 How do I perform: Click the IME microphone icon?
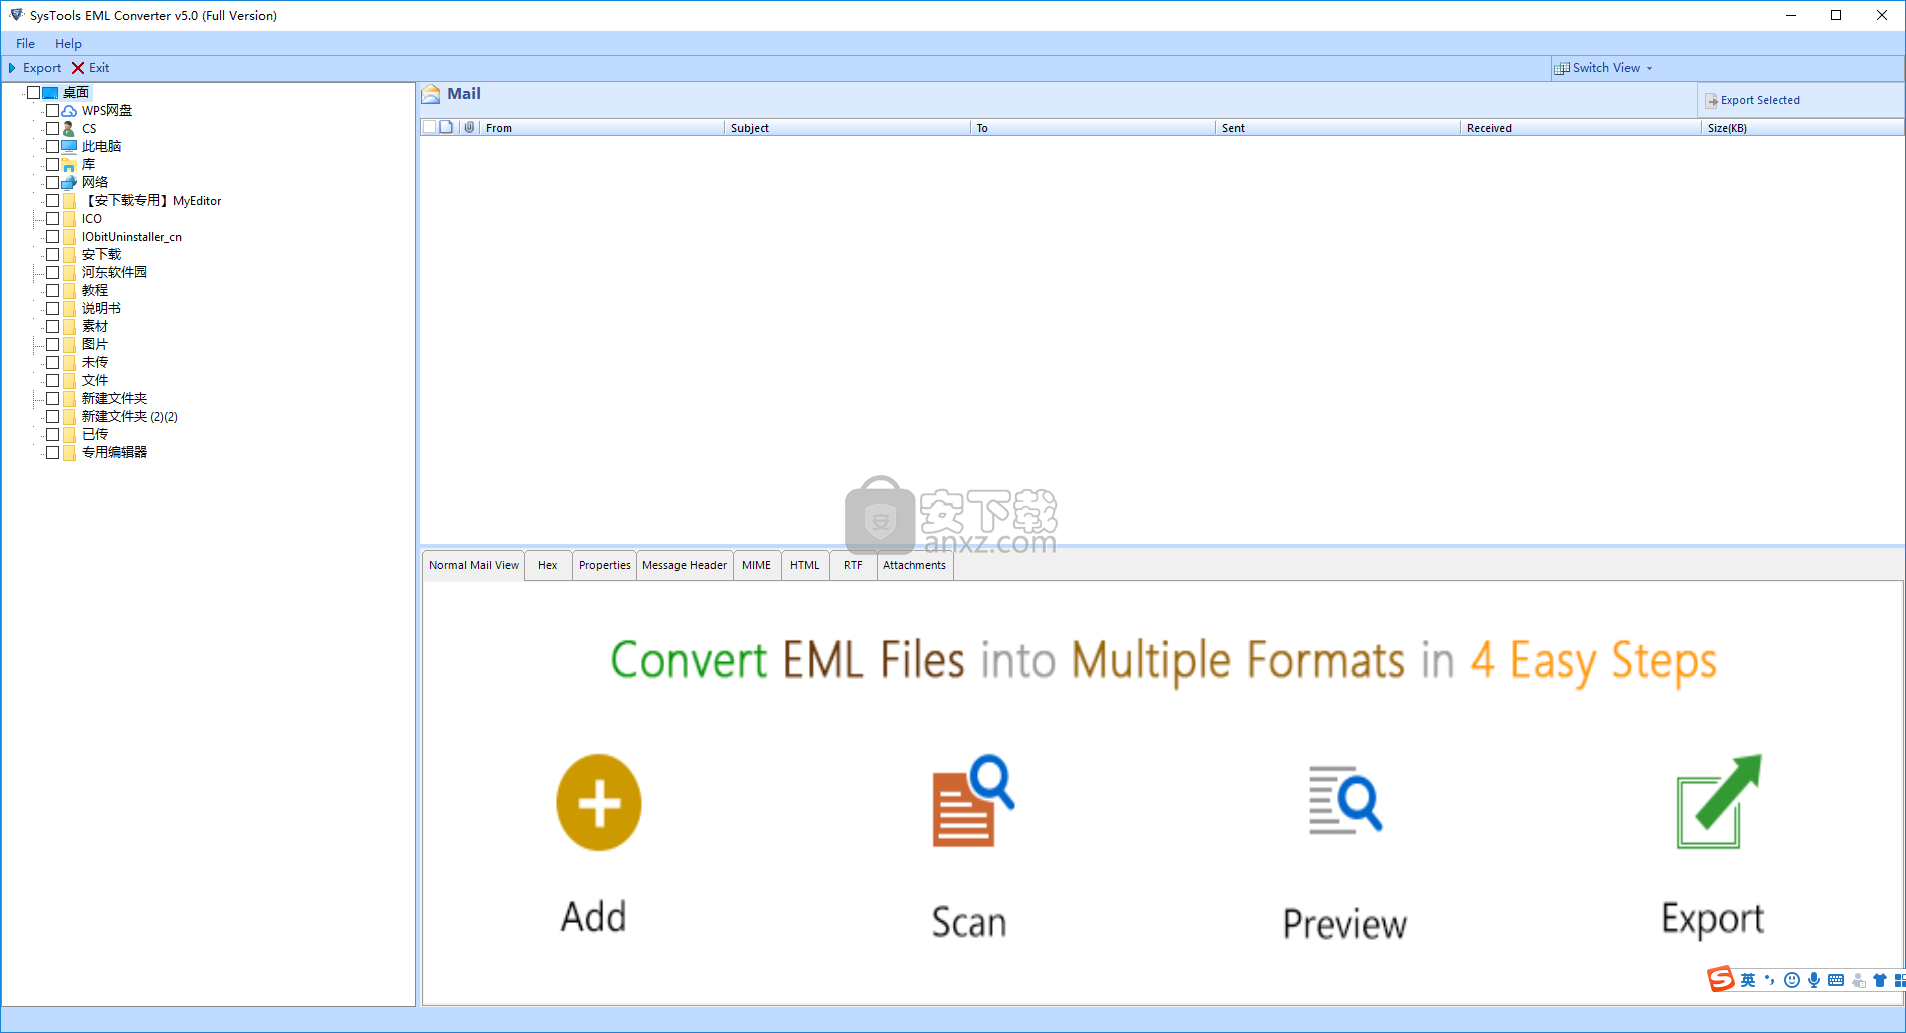(x=1814, y=980)
